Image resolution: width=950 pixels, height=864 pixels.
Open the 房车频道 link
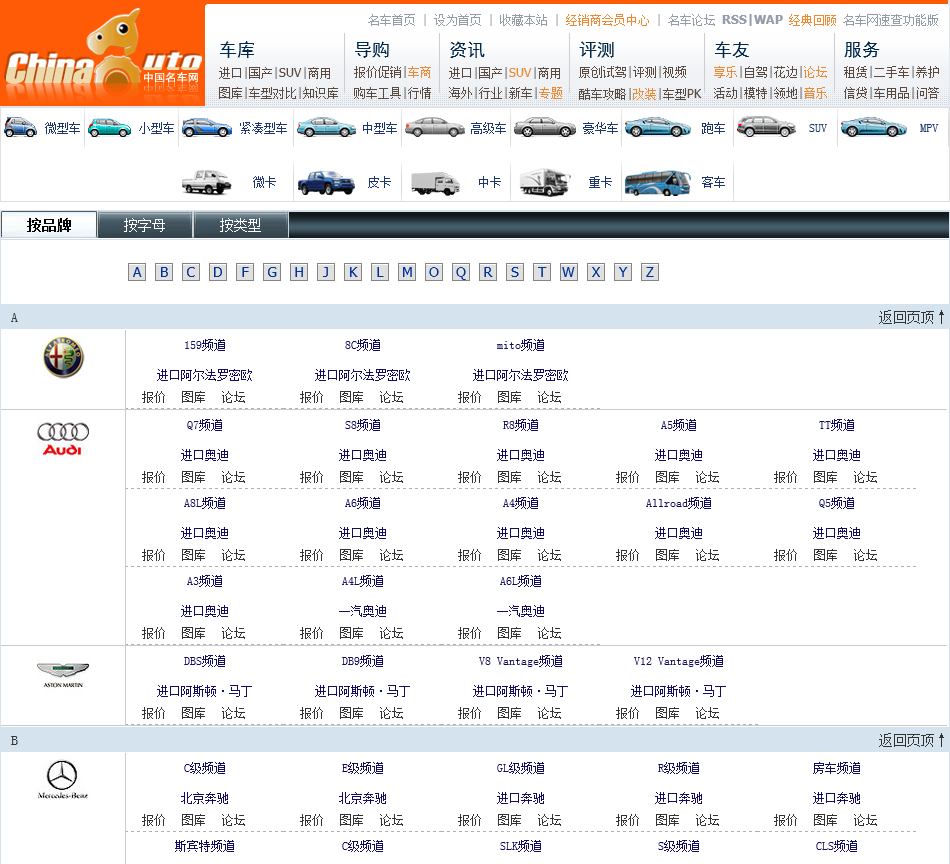[837, 768]
